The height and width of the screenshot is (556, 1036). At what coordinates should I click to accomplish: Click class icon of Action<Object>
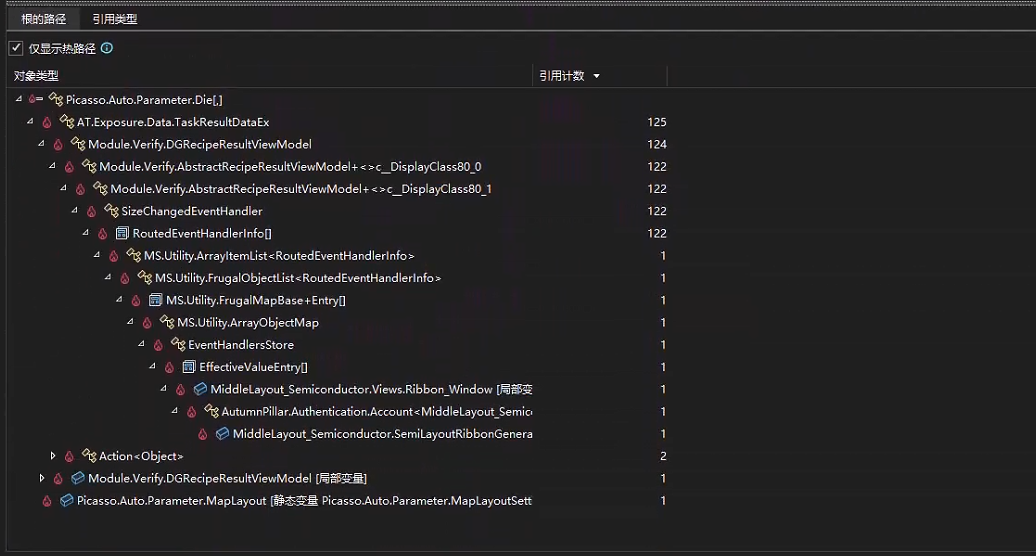(x=88, y=456)
